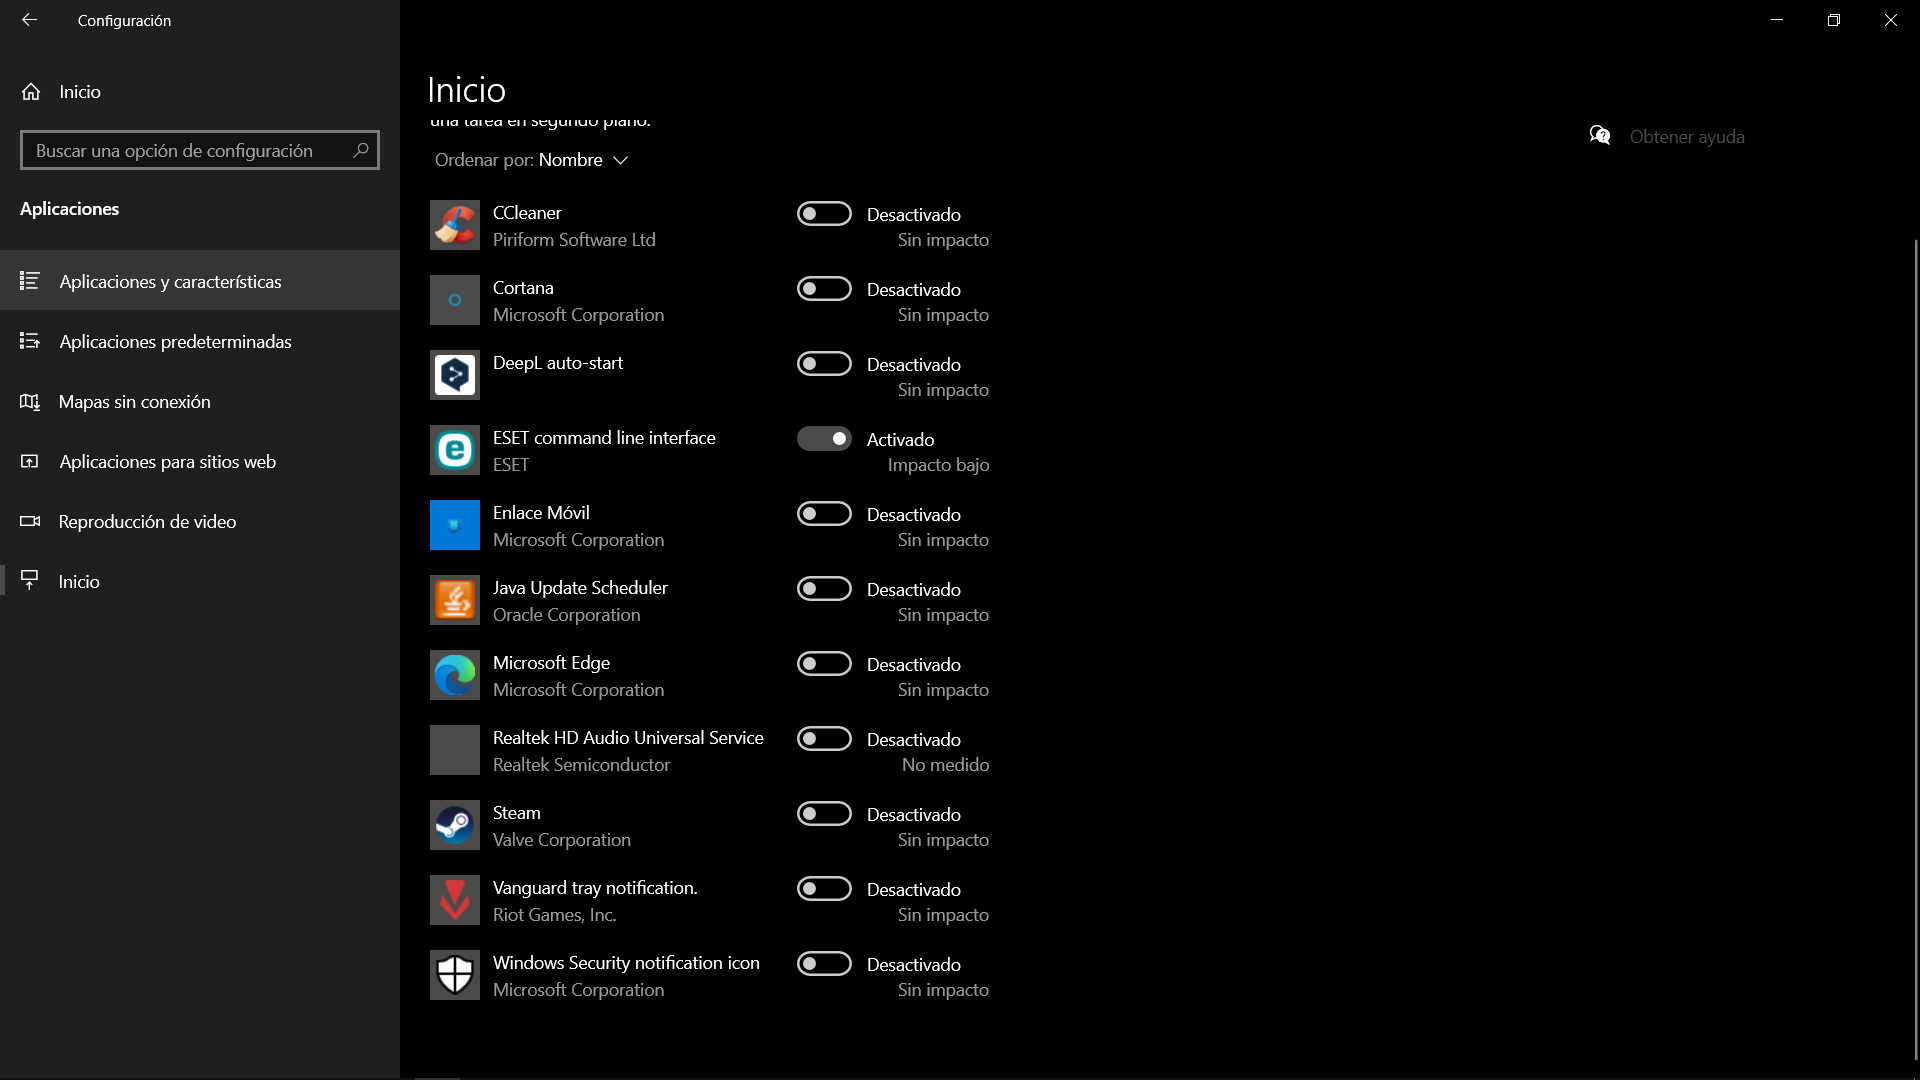
Task: Click the Enlace Móvil app icon
Action: (x=455, y=525)
